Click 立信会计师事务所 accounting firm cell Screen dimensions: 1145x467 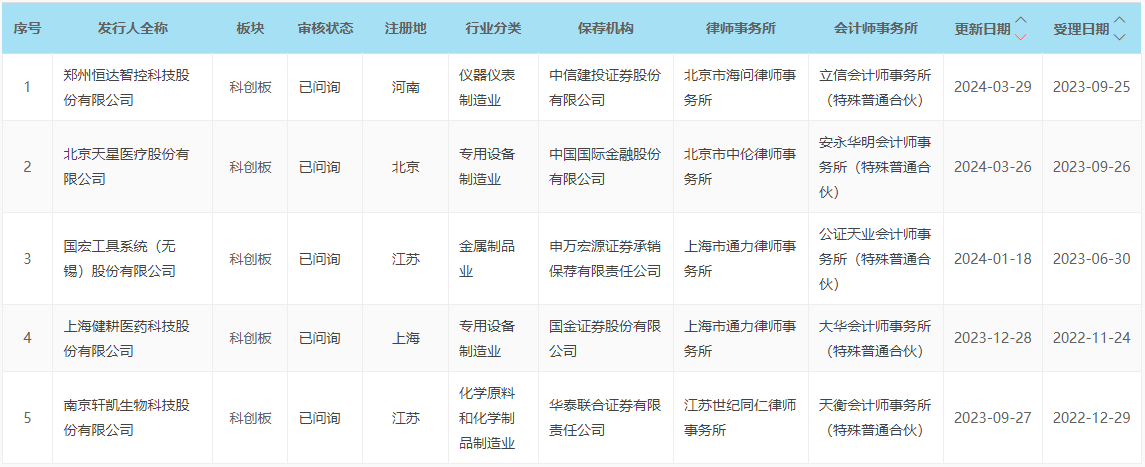coord(876,88)
